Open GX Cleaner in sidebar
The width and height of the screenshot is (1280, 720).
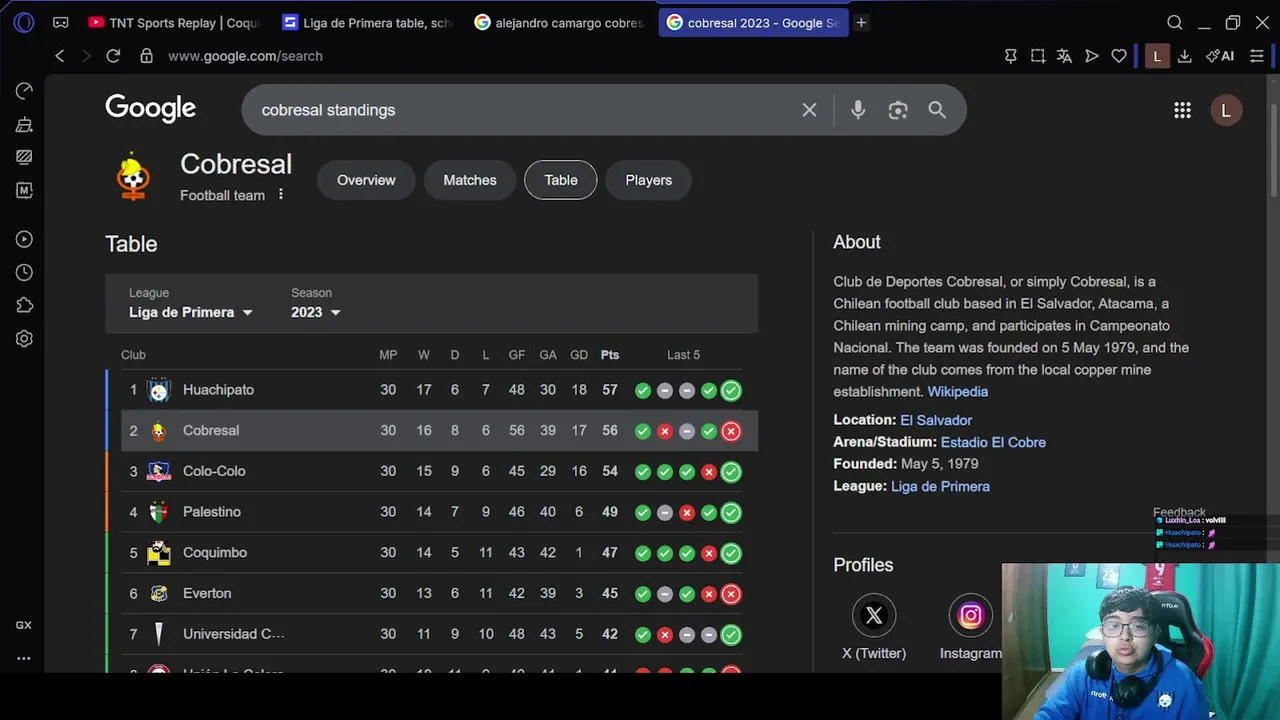(24, 124)
